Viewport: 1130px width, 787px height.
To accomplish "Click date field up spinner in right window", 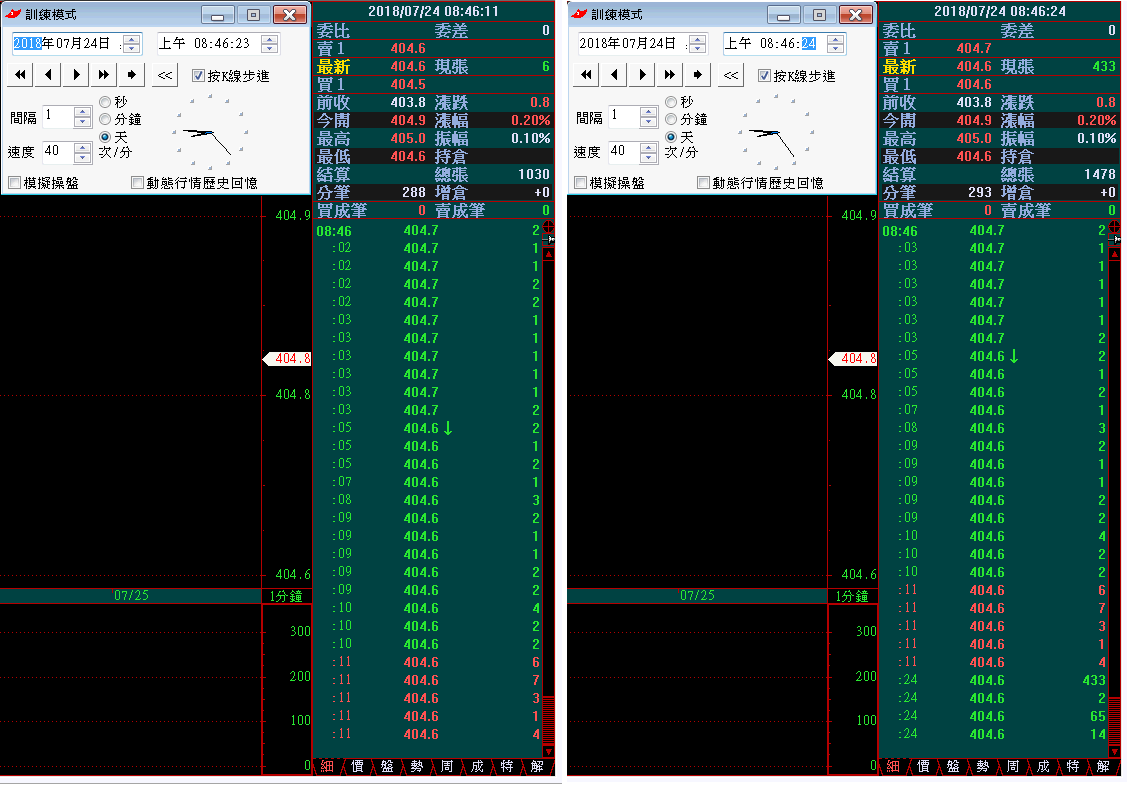I will 697,38.
